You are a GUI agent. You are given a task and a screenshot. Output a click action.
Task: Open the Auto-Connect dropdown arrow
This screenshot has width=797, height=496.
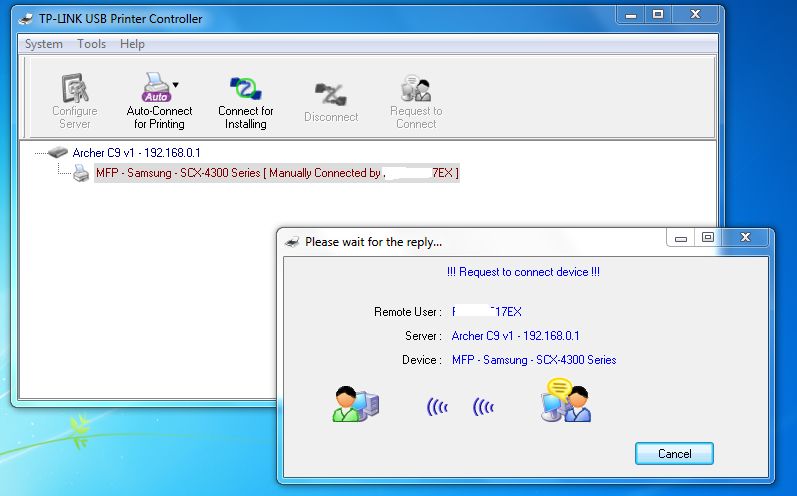[x=175, y=85]
